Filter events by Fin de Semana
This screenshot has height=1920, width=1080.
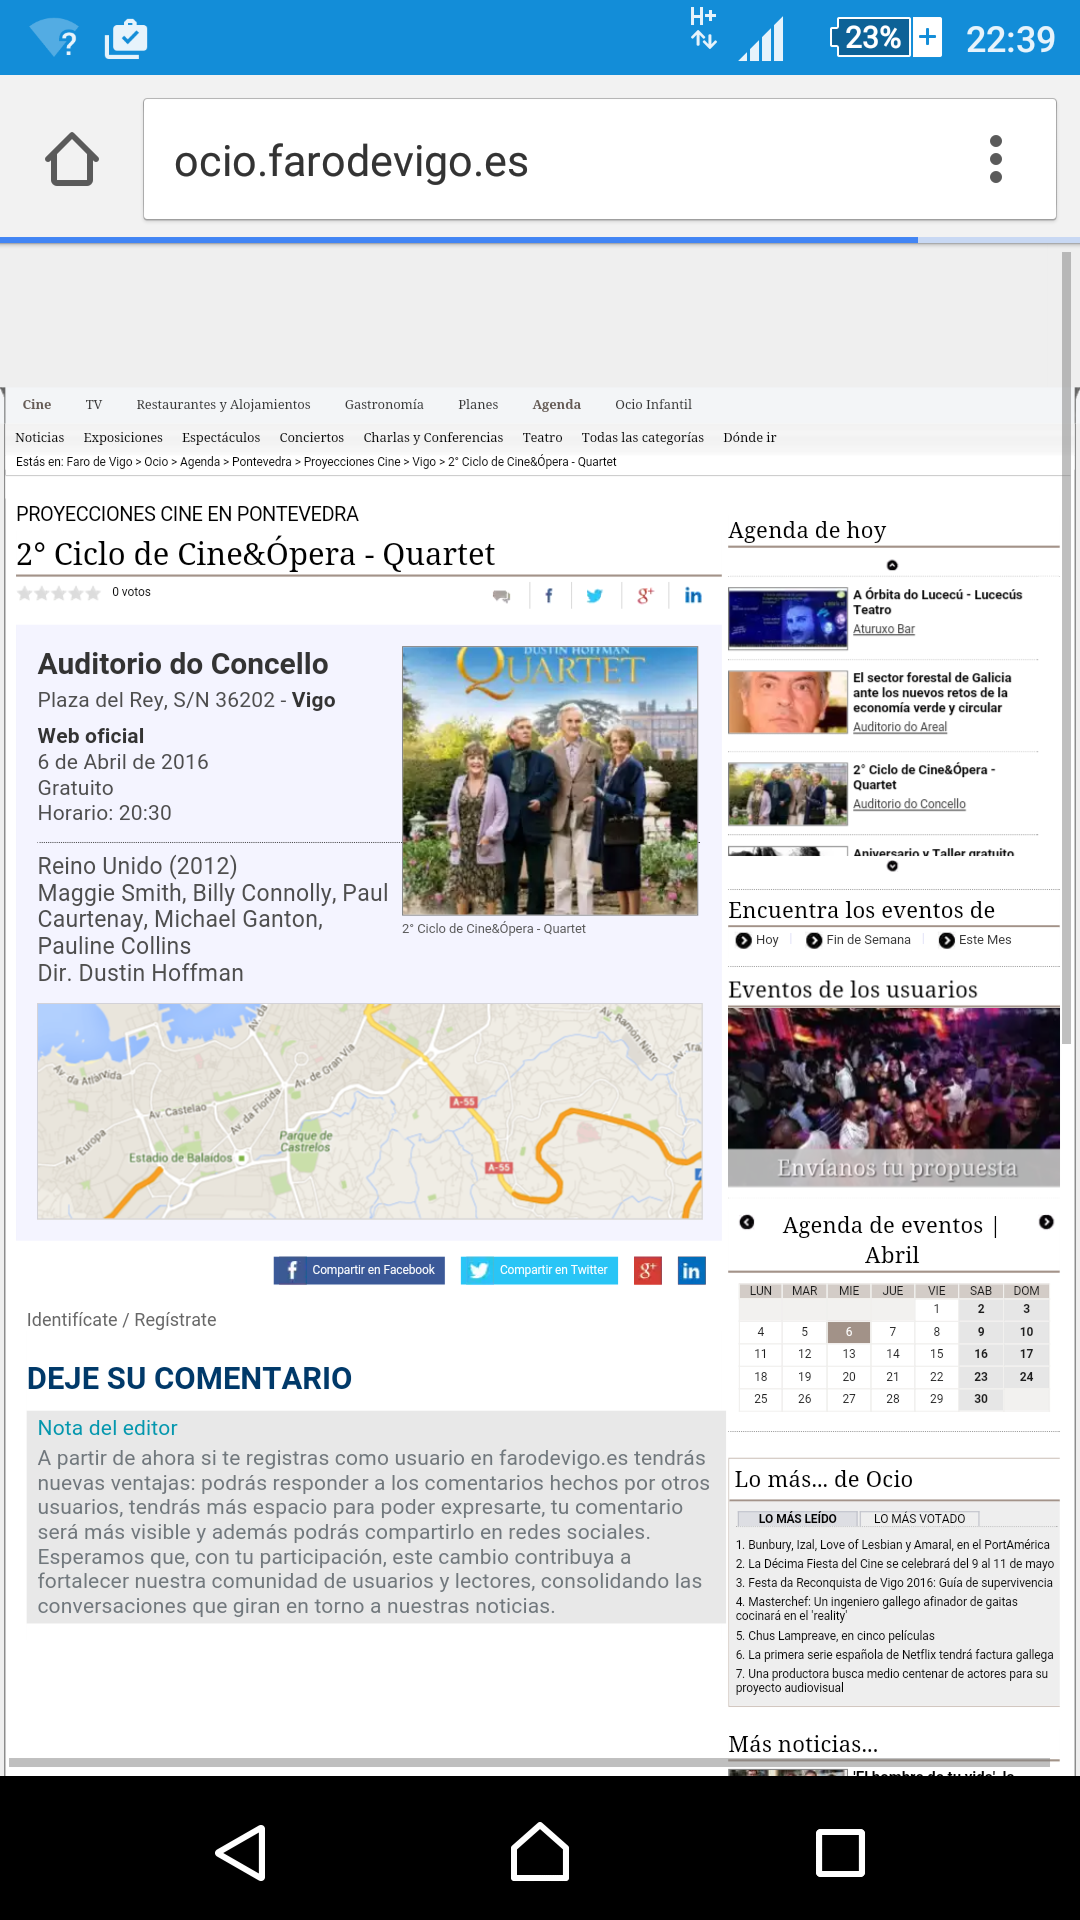[858, 940]
